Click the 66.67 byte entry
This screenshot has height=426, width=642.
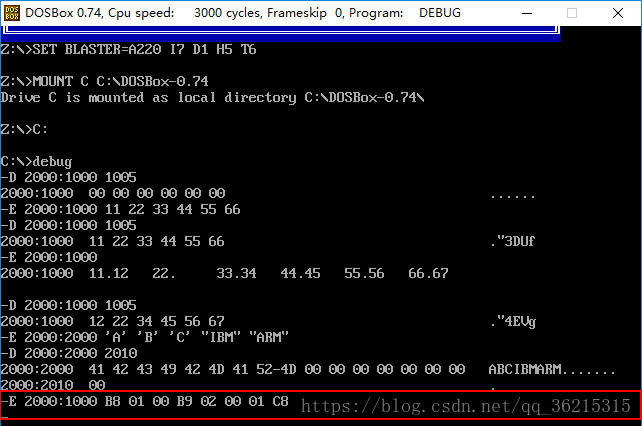click(x=428, y=272)
